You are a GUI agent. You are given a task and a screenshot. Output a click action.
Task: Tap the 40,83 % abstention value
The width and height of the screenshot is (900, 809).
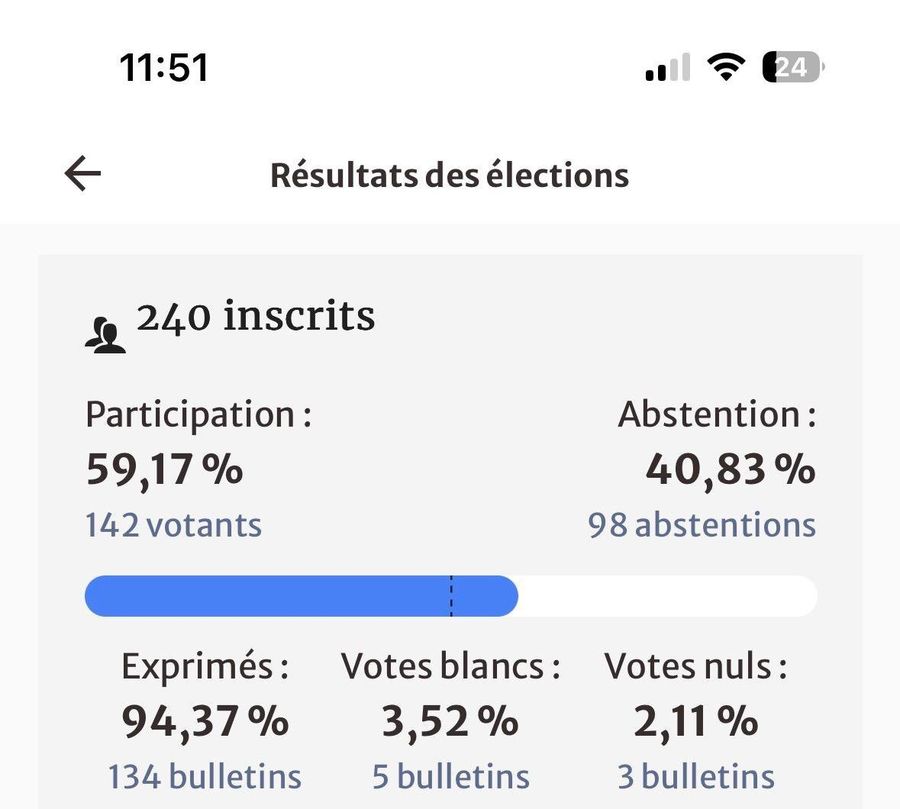[x=730, y=468]
